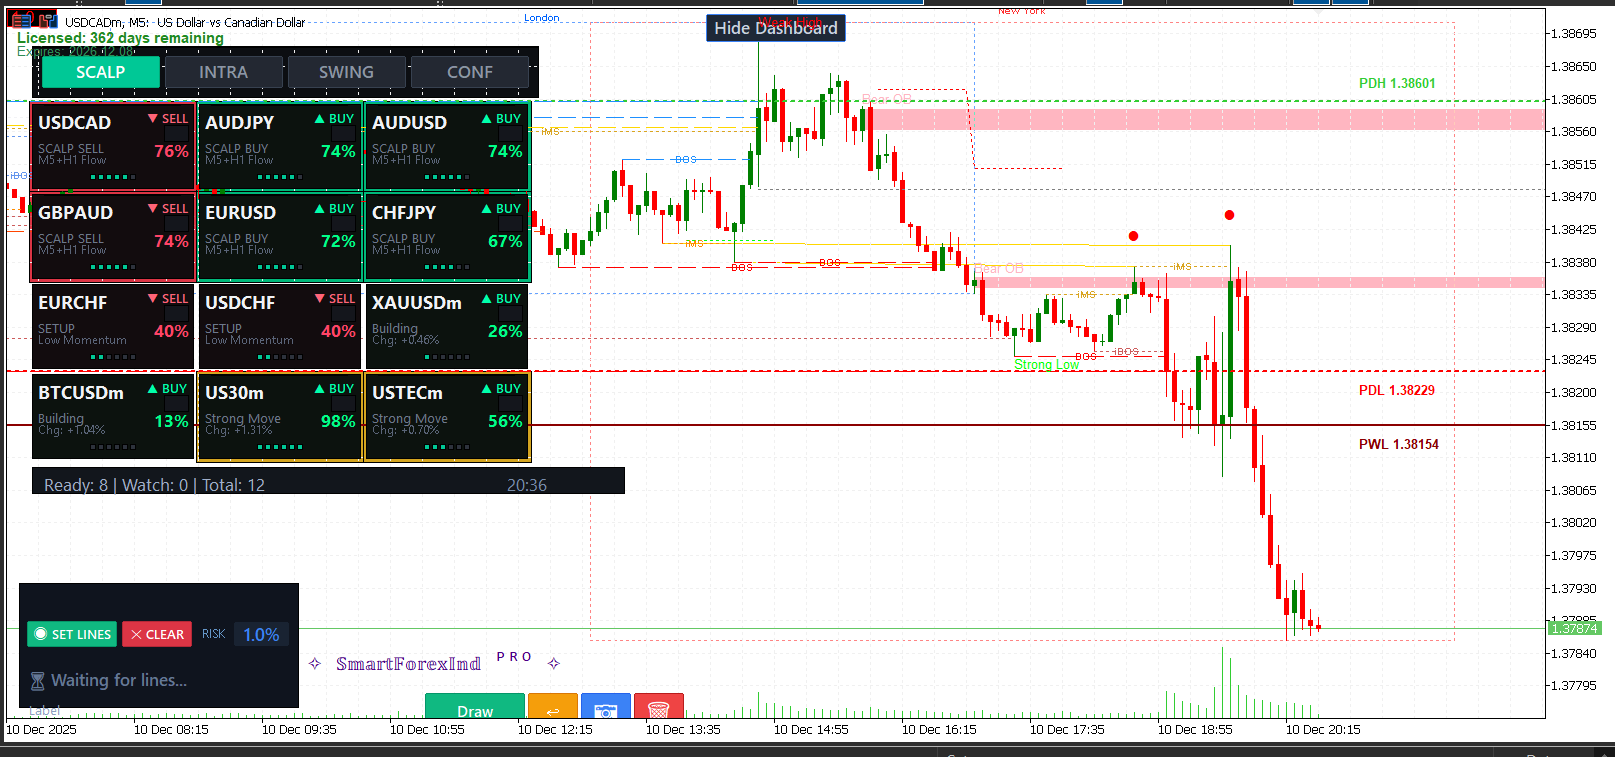Viewport: 1615px width, 757px height.
Task: Click the green BUY arrow on AUDUSD
Action: [x=487, y=118]
